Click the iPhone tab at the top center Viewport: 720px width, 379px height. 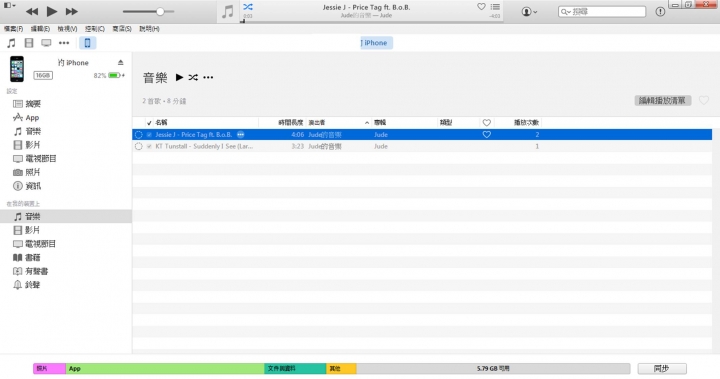click(376, 43)
